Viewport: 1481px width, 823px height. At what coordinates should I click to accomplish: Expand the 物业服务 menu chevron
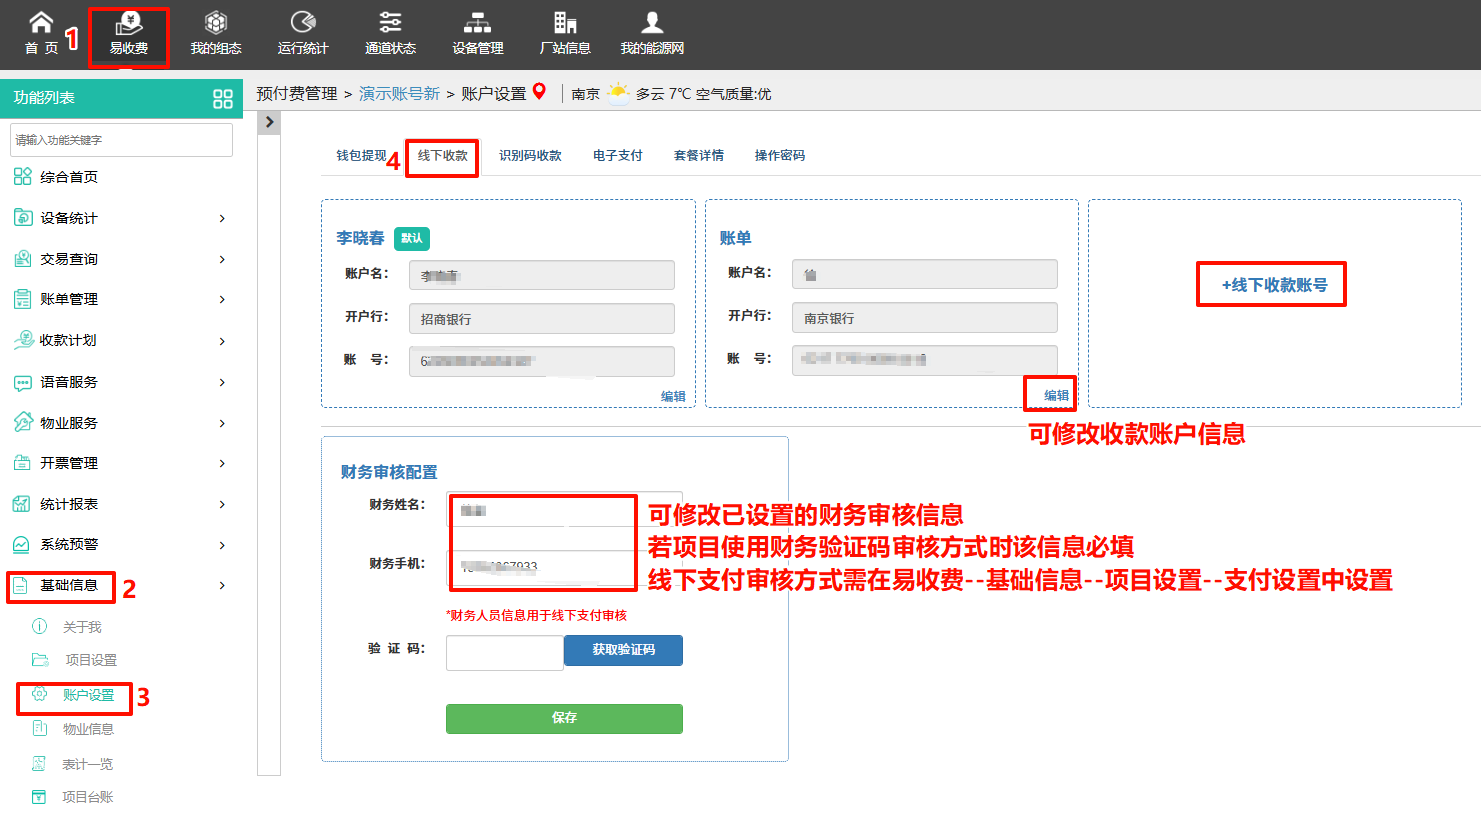222,423
